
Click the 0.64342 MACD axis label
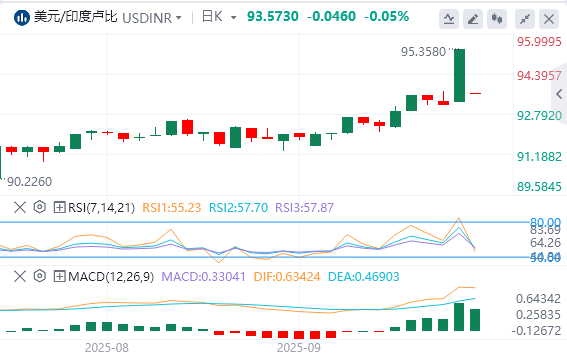tap(538, 299)
